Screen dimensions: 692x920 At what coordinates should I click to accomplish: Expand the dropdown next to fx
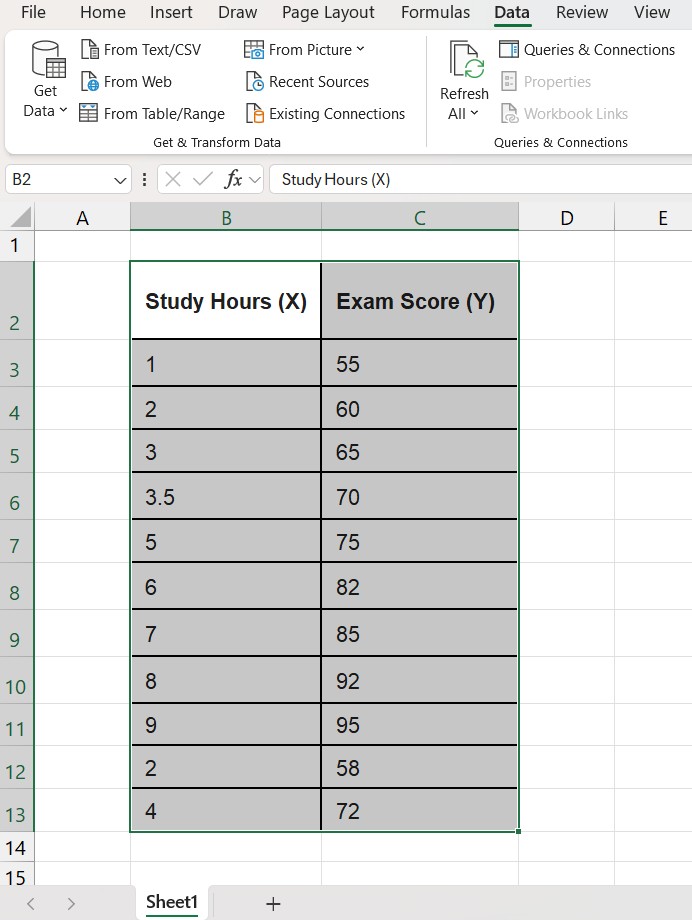(255, 180)
